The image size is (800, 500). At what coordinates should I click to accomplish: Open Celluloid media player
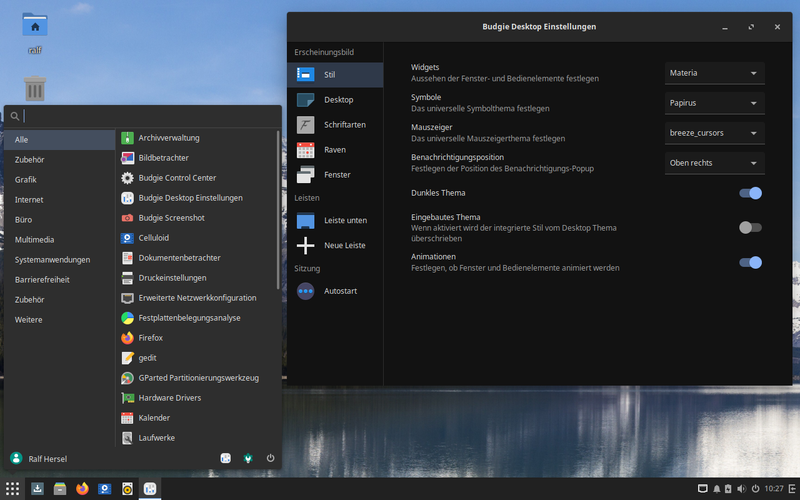pyautogui.click(x=197, y=238)
